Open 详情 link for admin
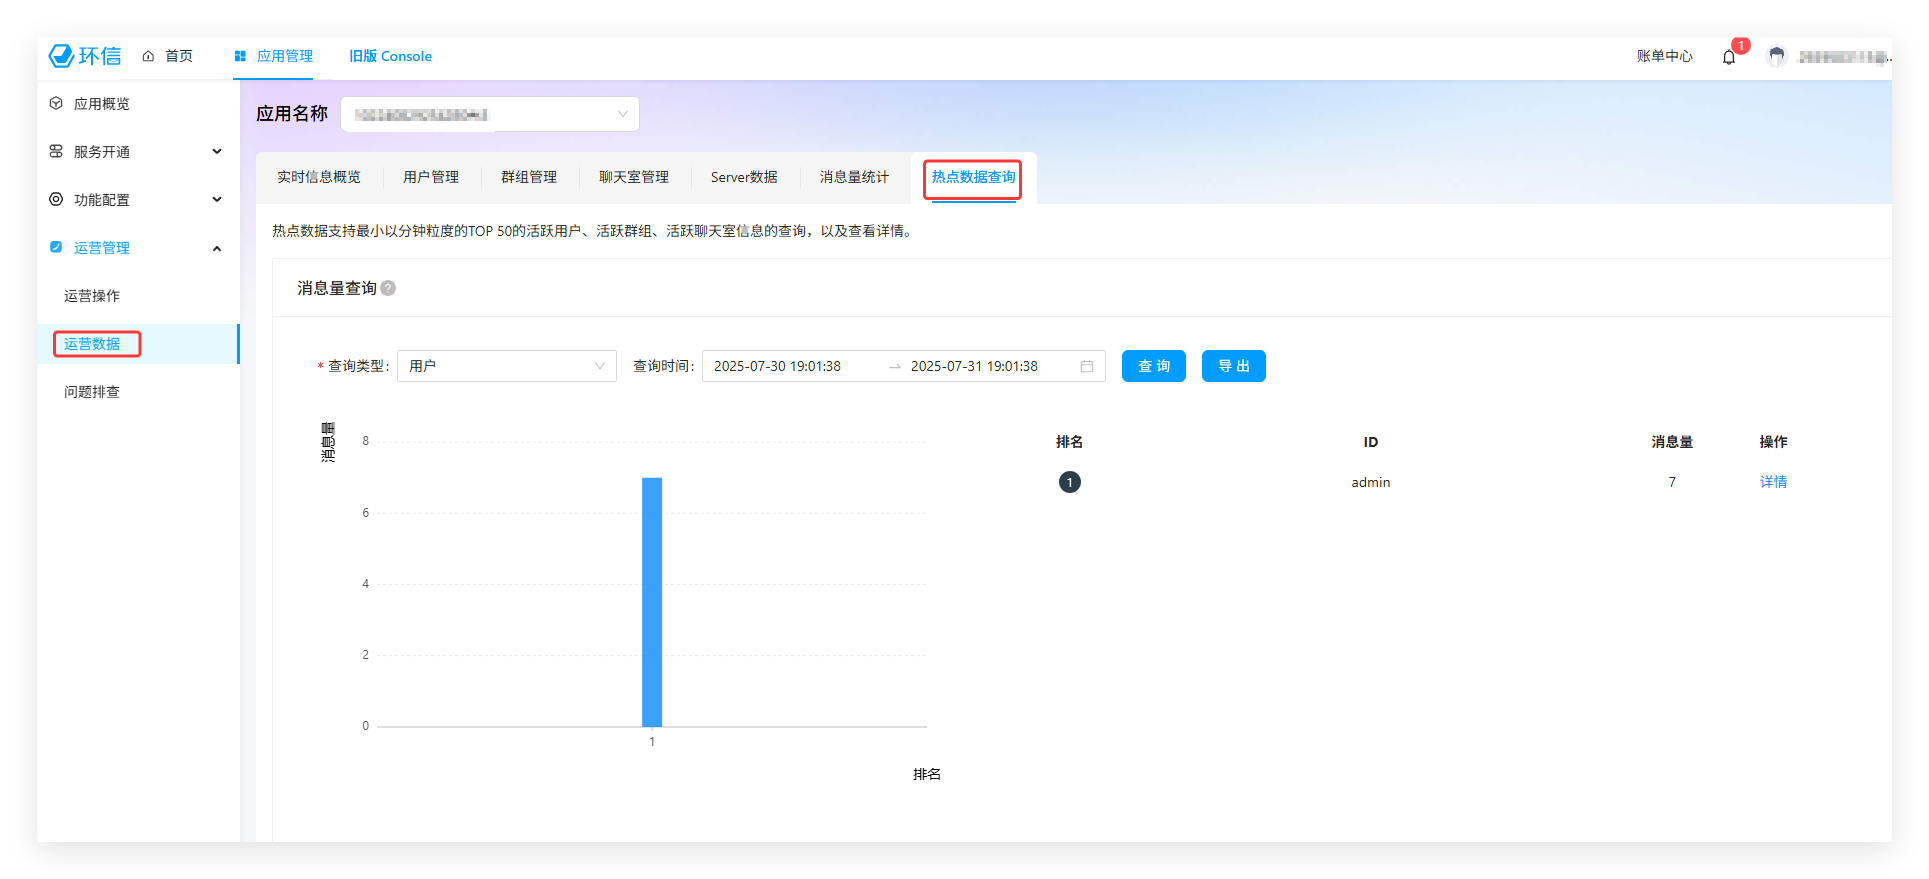 [x=1772, y=483]
